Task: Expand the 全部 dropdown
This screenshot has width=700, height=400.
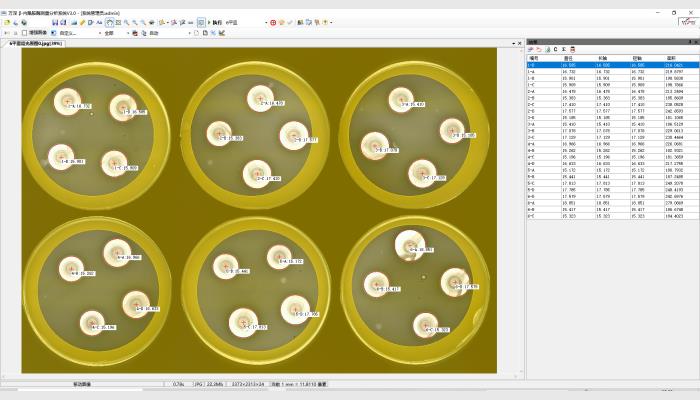Action: click(113, 33)
